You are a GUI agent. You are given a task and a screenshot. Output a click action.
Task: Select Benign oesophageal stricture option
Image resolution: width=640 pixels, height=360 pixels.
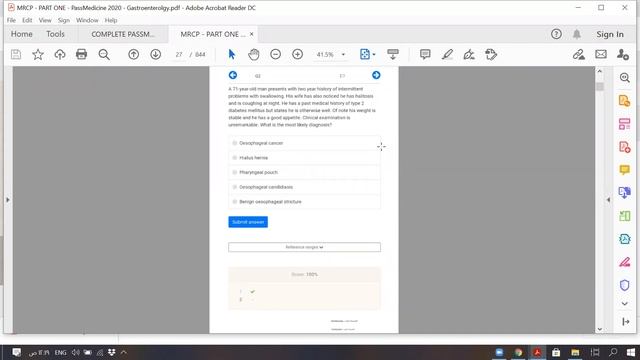point(304,202)
